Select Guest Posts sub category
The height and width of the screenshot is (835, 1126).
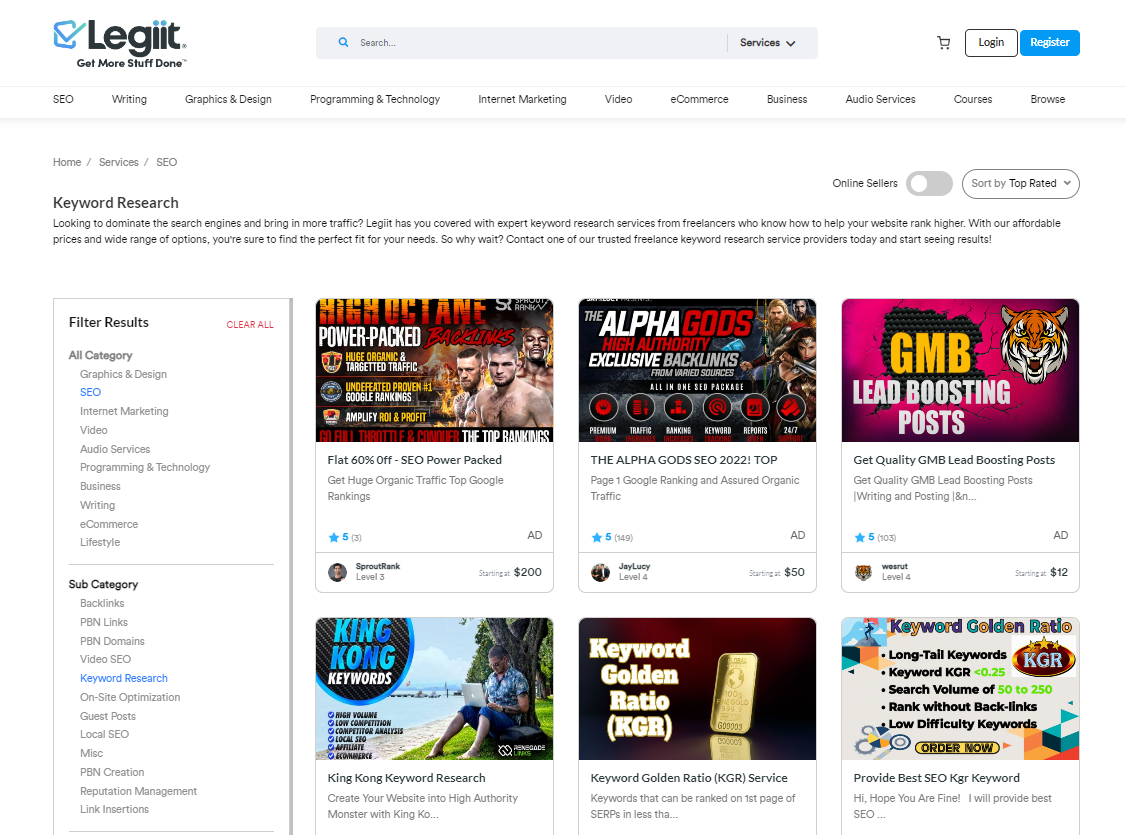coord(108,716)
